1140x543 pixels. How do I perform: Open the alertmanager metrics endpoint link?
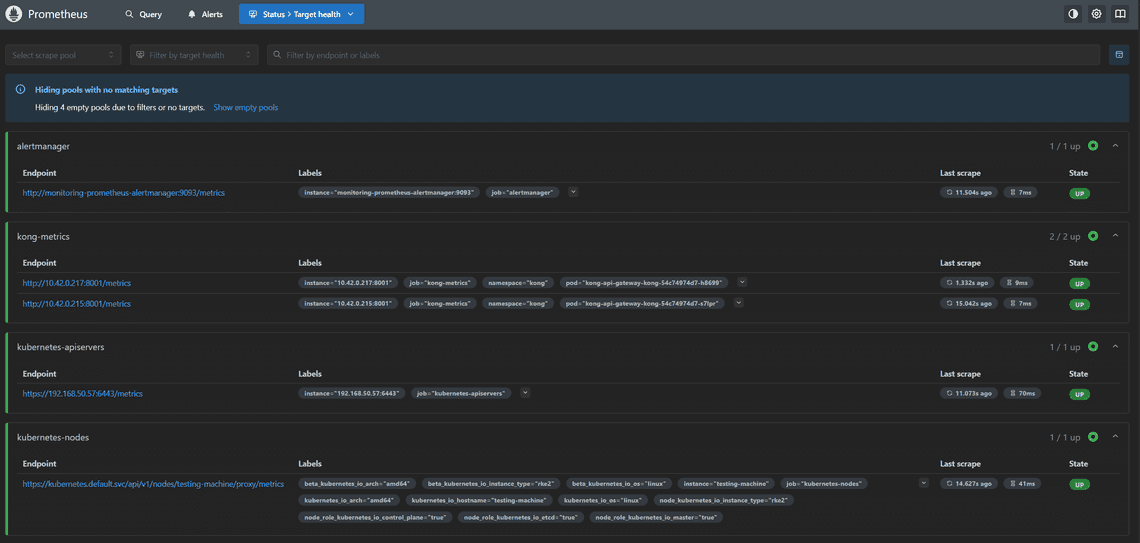click(x=124, y=193)
